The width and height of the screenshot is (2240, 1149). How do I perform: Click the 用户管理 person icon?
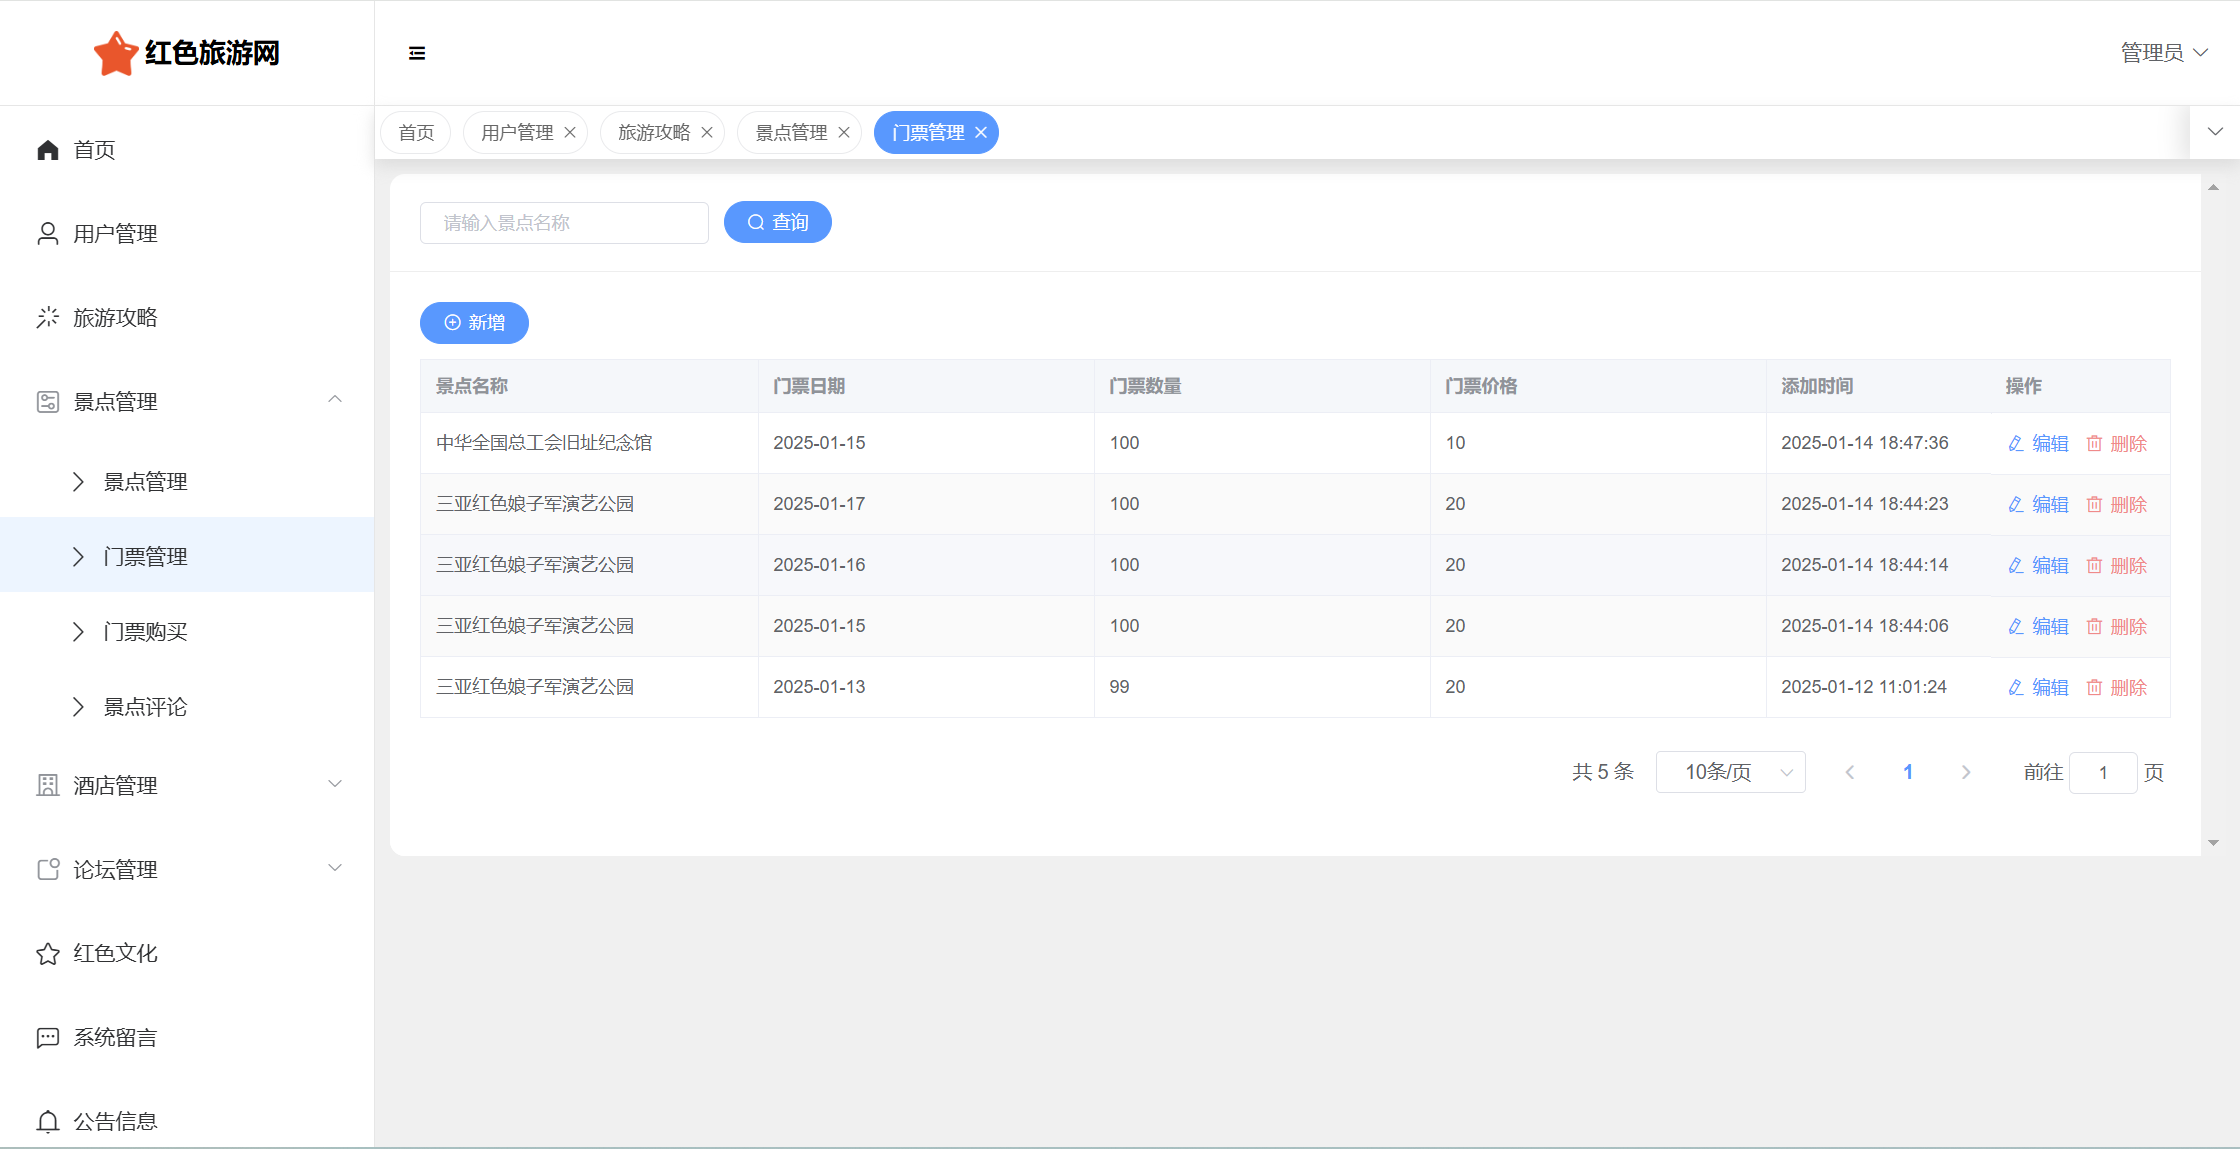pyautogui.click(x=48, y=234)
